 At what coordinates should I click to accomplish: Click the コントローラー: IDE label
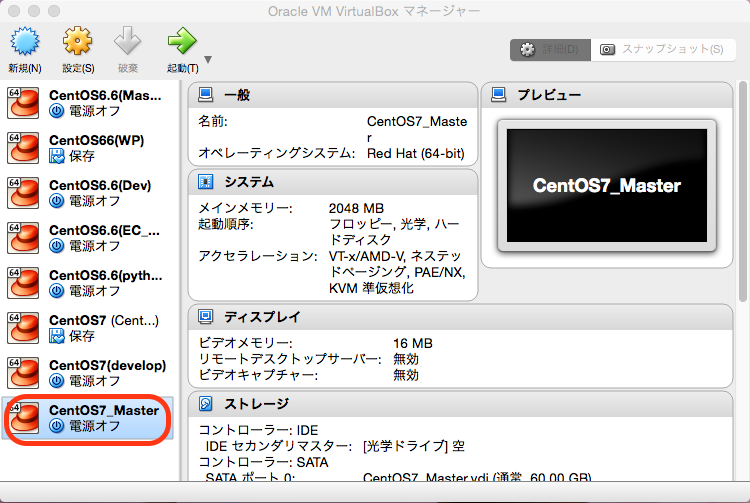click(258, 430)
